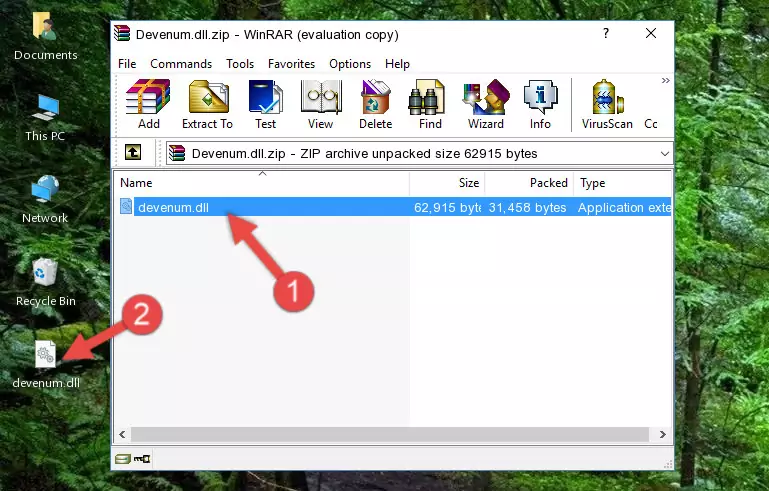This screenshot has width=769, height=491.
Task: Sort by the Name column header
Action: (x=262, y=182)
